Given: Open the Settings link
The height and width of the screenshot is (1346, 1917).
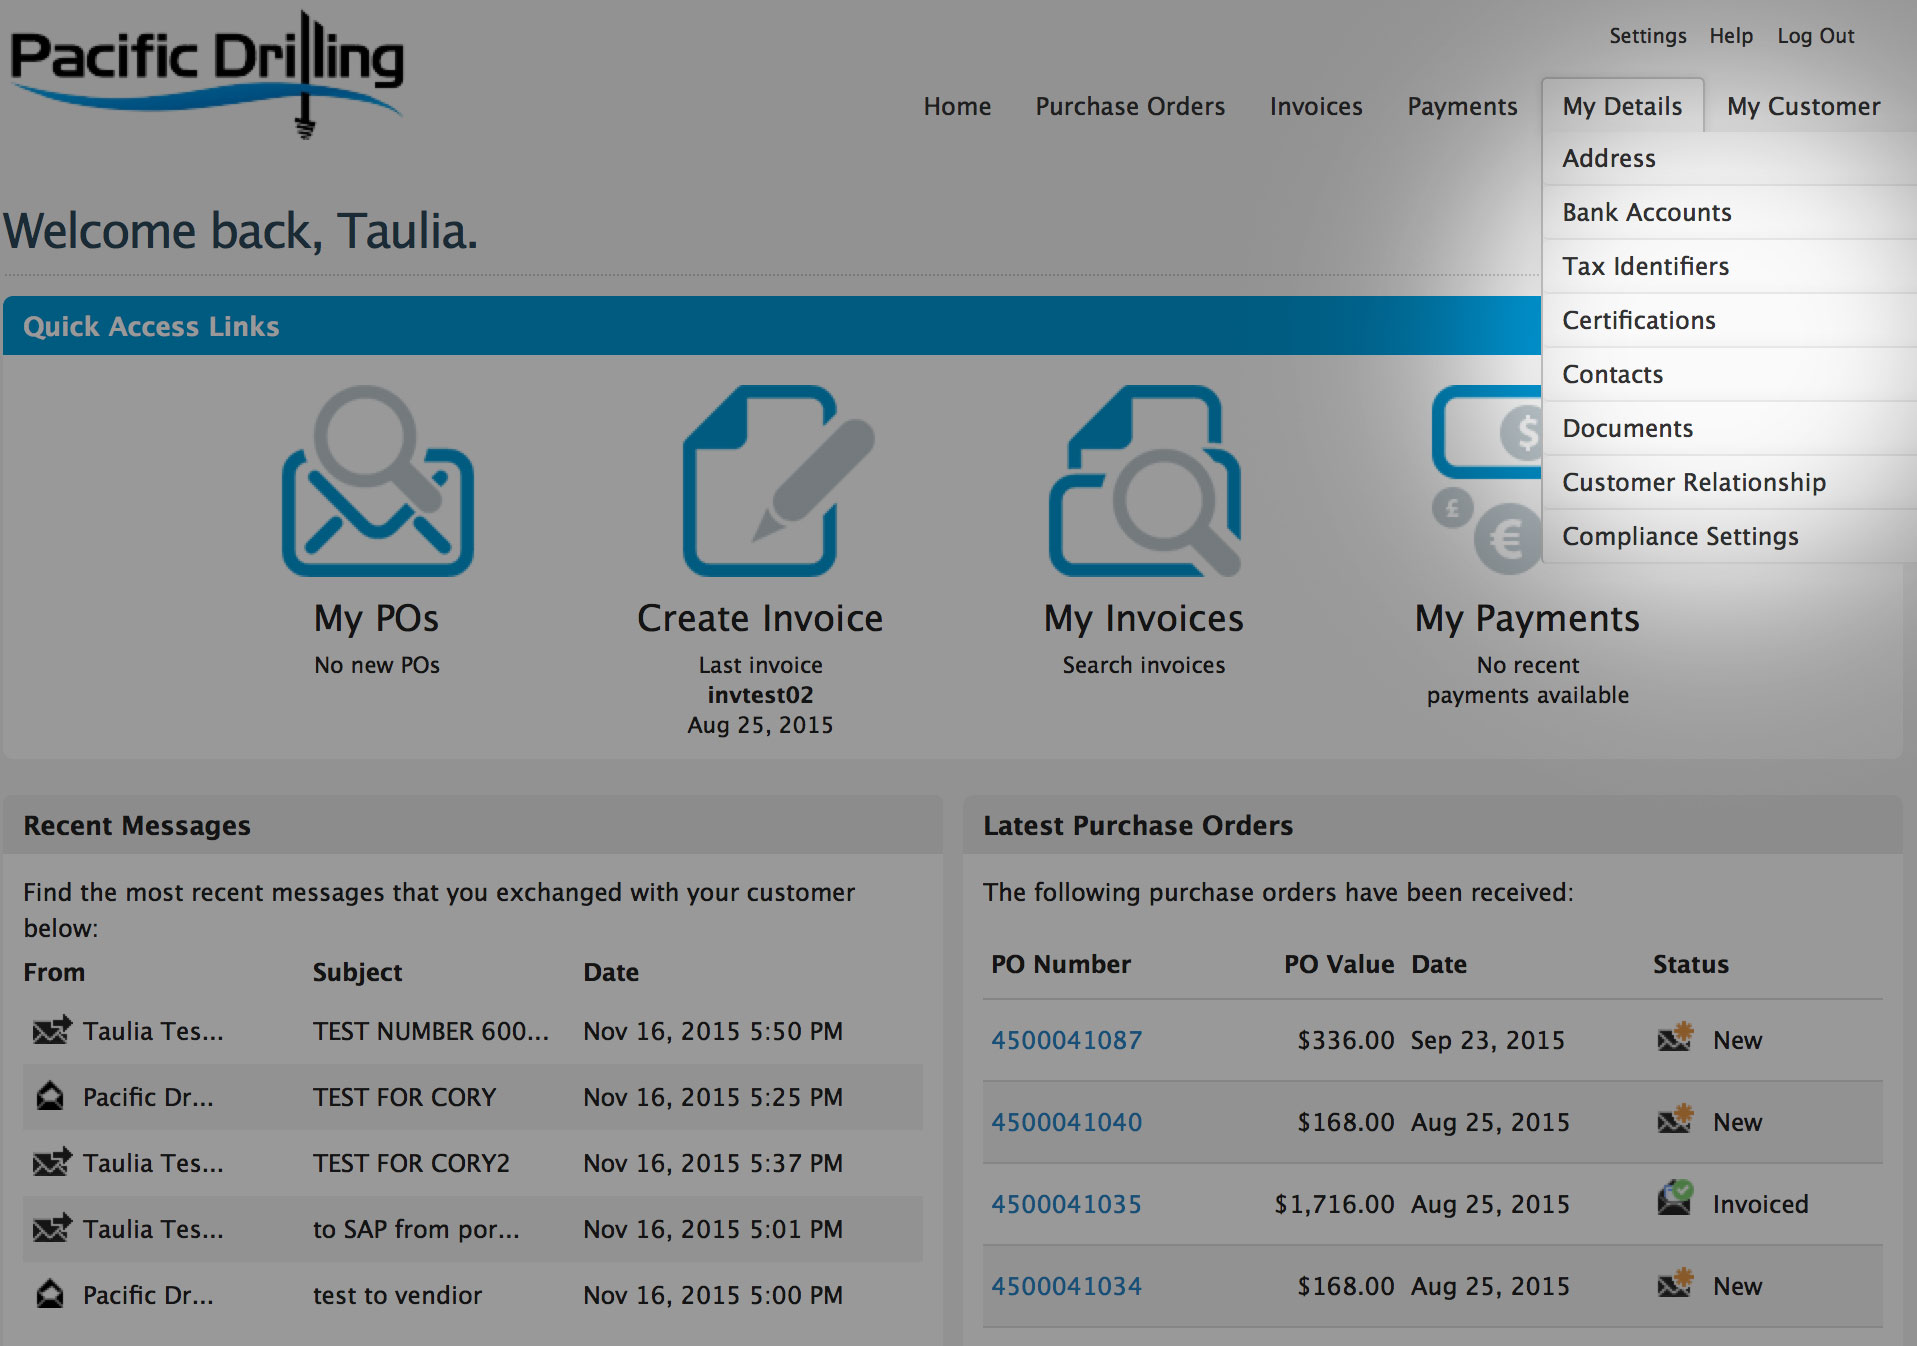Looking at the screenshot, I should (1647, 36).
